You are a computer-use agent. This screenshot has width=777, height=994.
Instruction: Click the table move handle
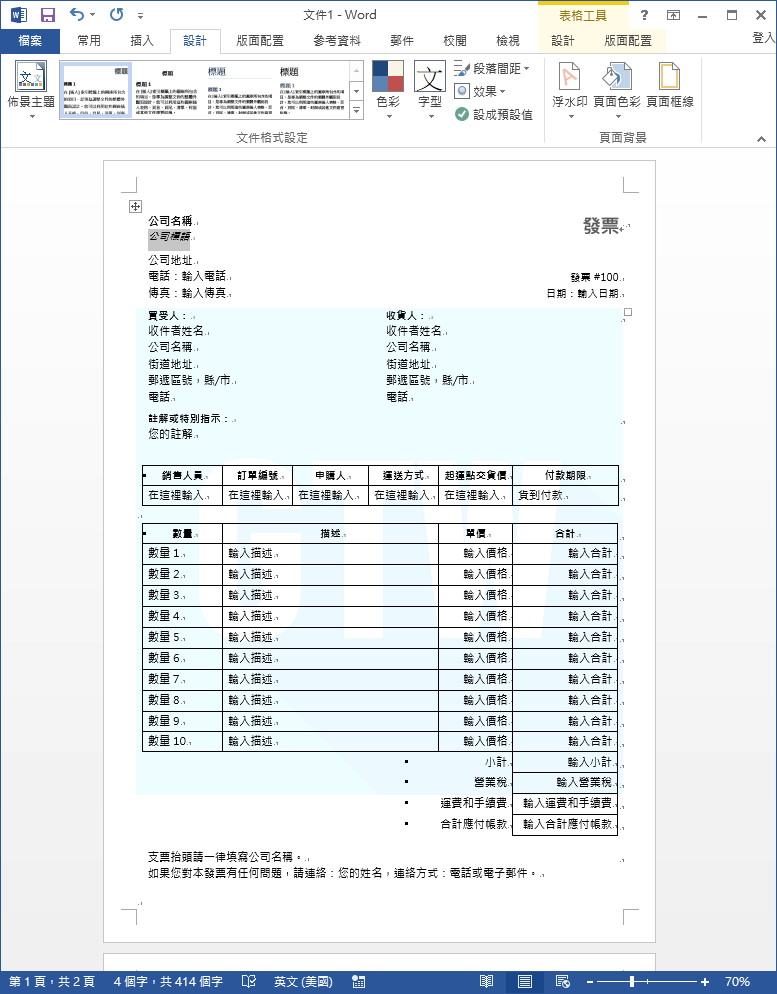[x=135, y=206]
